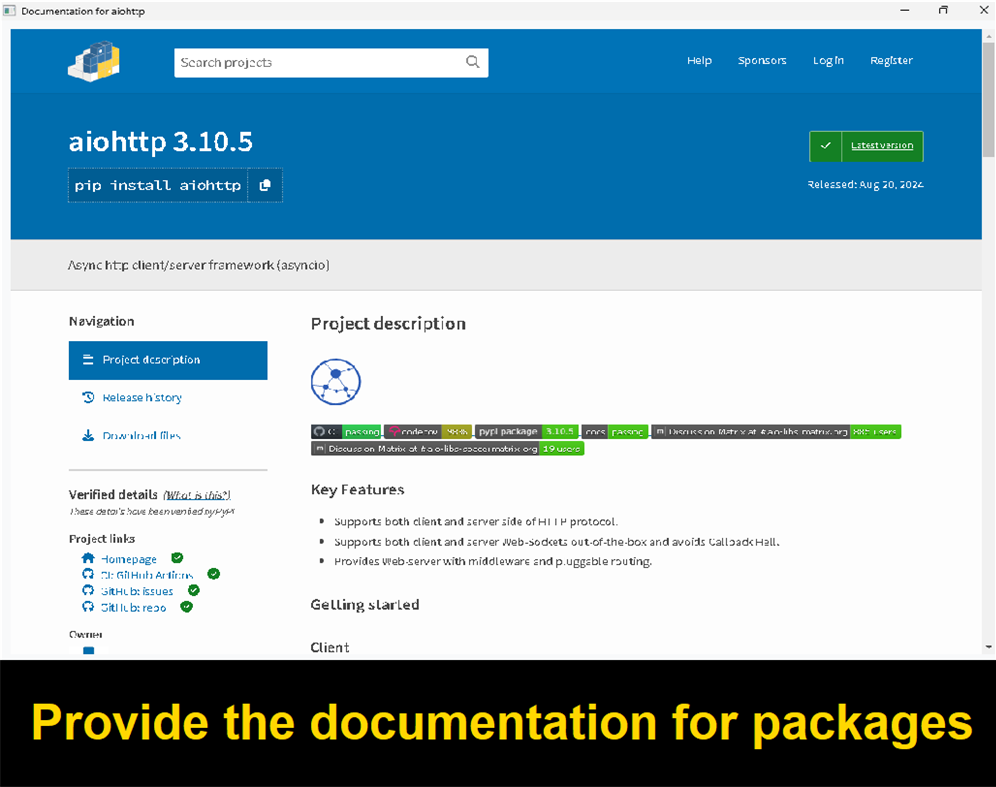The height and width of the screenshot is (787, 996).
Task: Click the Sponsors menu item
Action: [762, 60]
